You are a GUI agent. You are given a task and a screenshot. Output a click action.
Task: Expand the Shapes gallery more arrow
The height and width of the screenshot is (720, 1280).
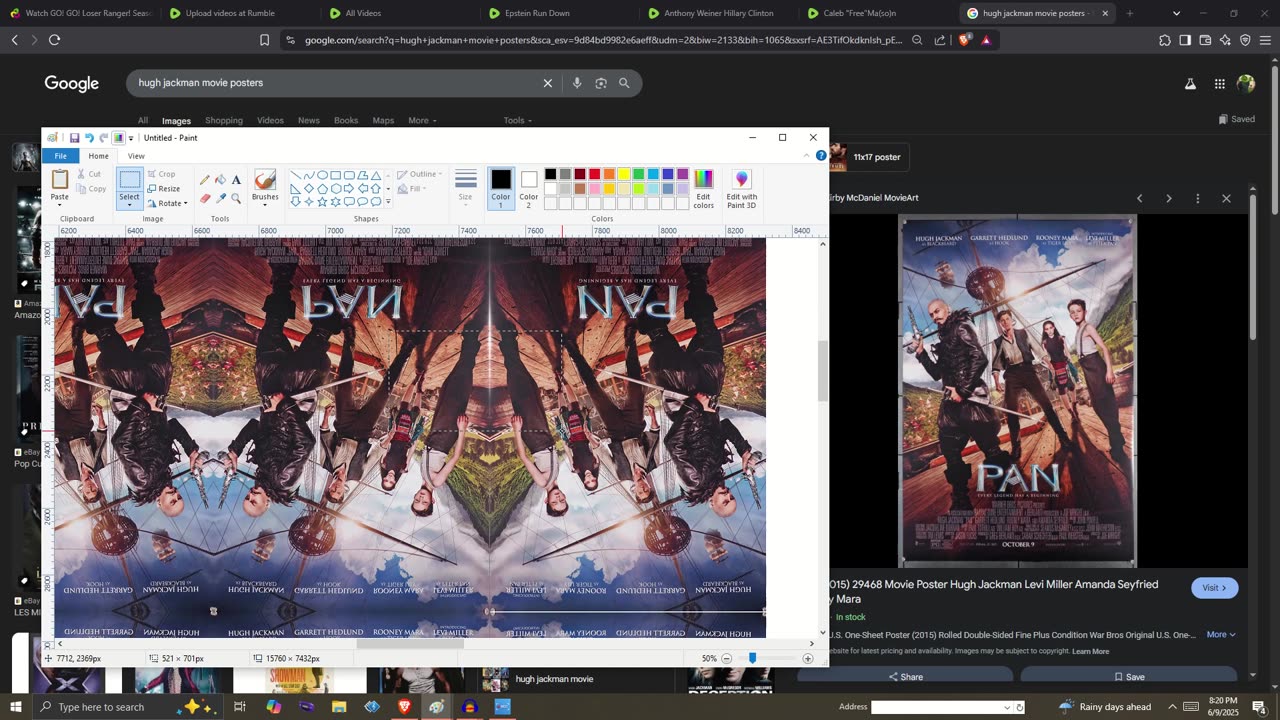click(x=388, y=202)
